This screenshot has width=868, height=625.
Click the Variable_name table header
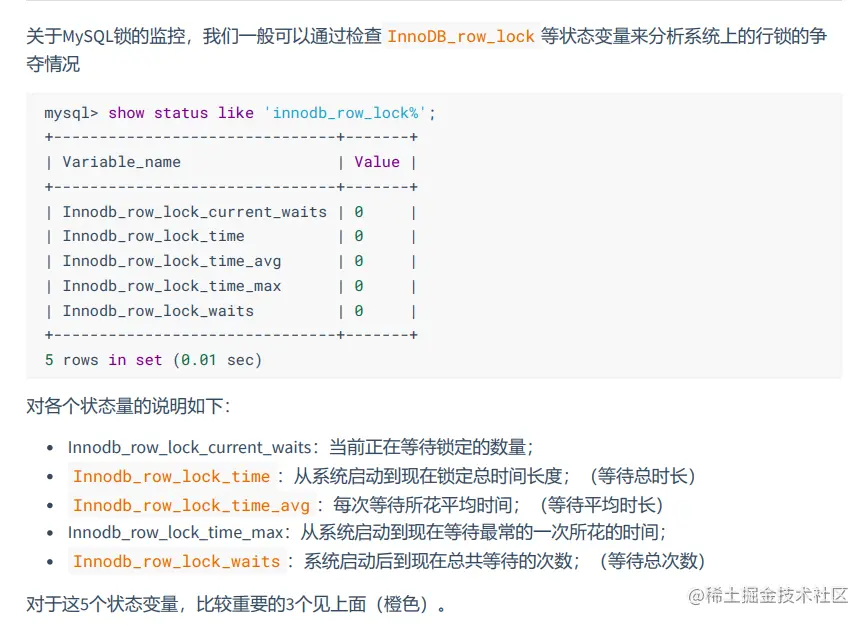(x=121, y=162)
